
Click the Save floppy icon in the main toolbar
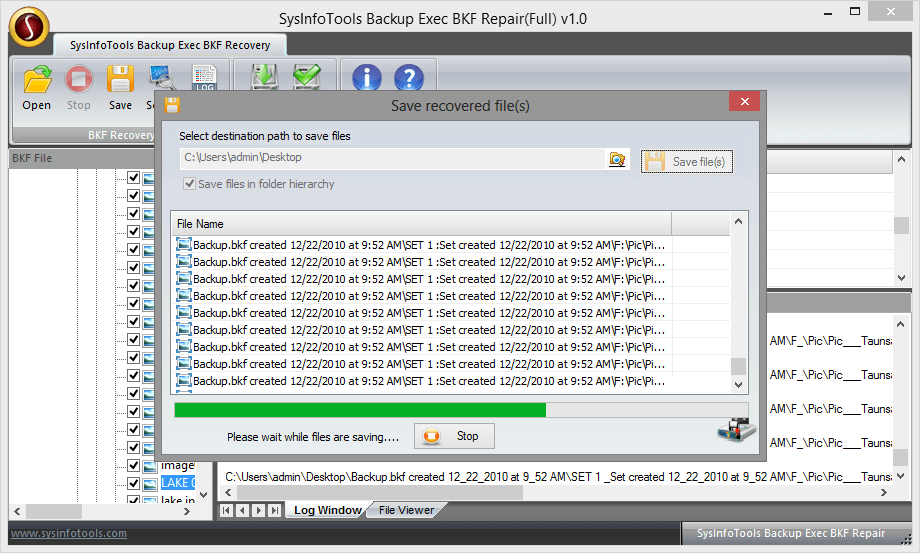point(120,79)
